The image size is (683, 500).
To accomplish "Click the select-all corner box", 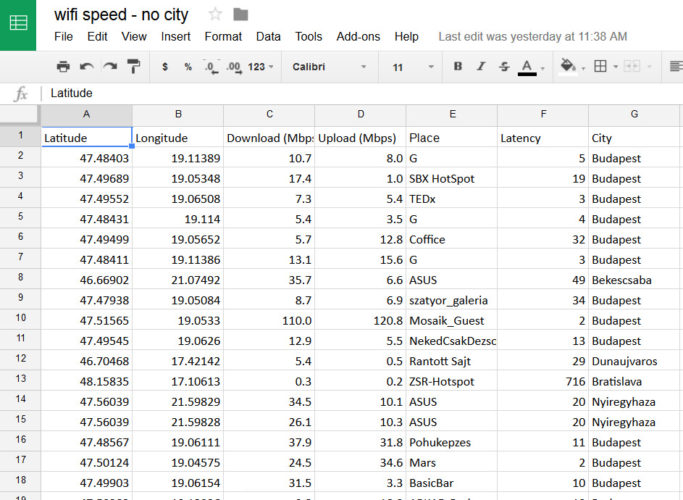I will pyautogui.click(x=20, y=114).
